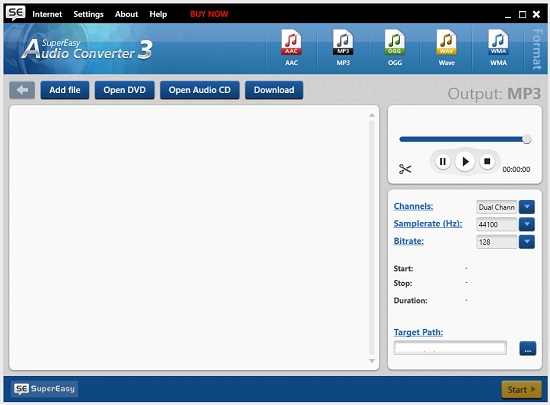Viewport: 550px width, 405px height.
Task: Stop audio playback
Action: pos(487,161)
